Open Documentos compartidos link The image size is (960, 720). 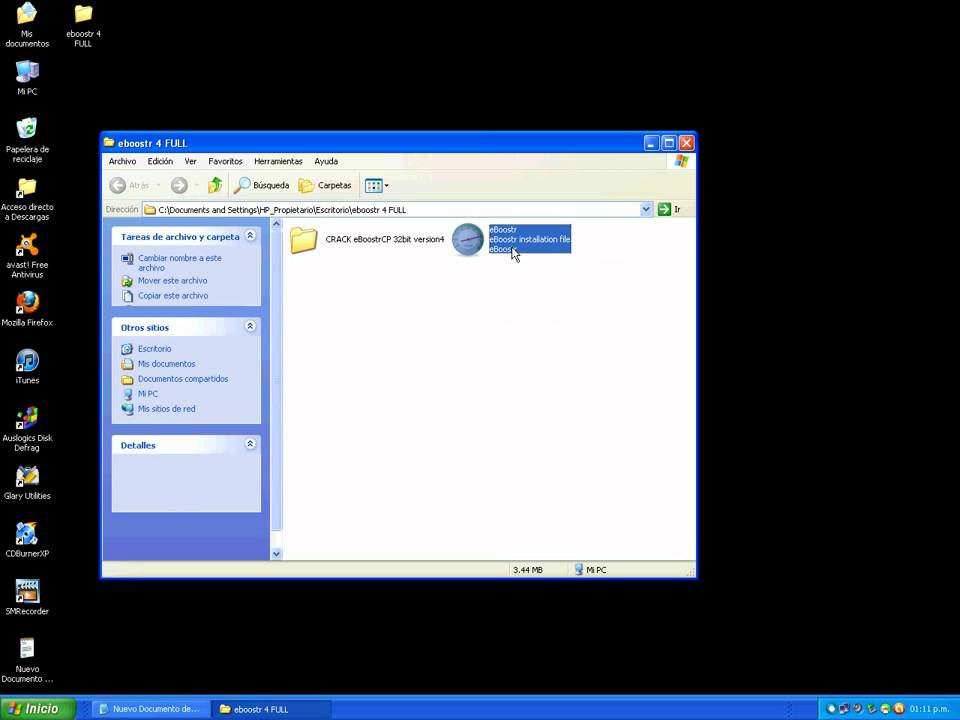coord(182,378)
